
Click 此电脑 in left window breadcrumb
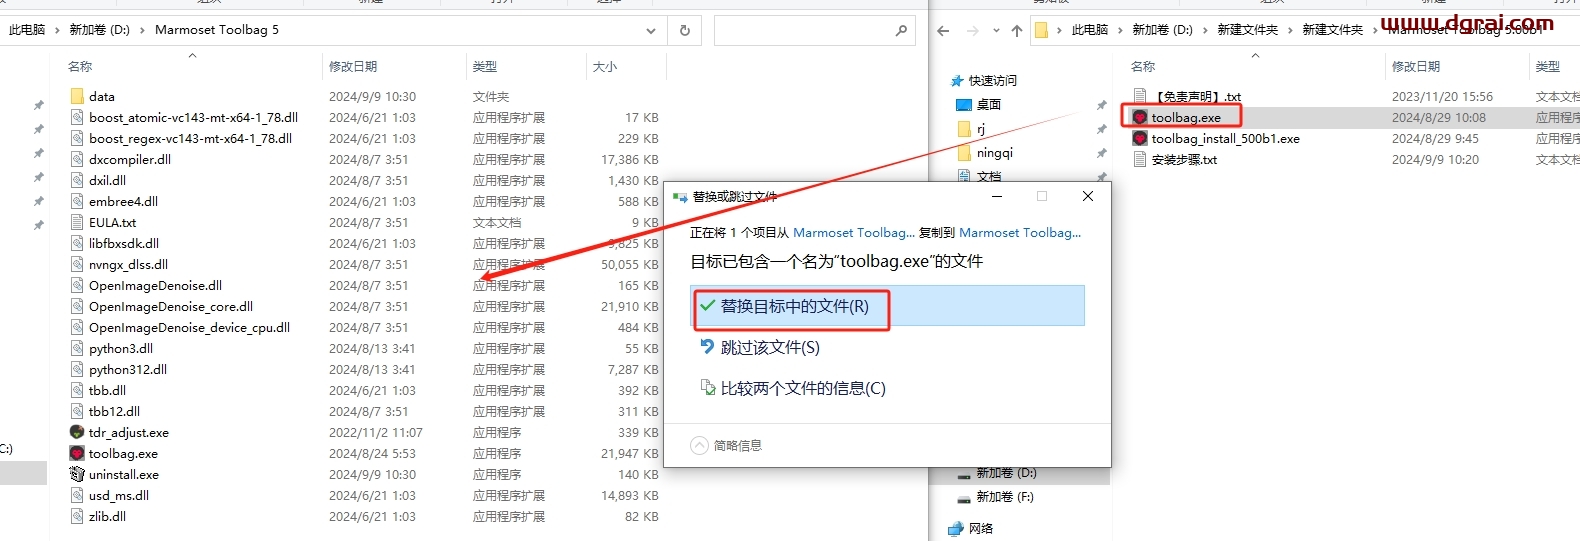(x=27, y=30)
